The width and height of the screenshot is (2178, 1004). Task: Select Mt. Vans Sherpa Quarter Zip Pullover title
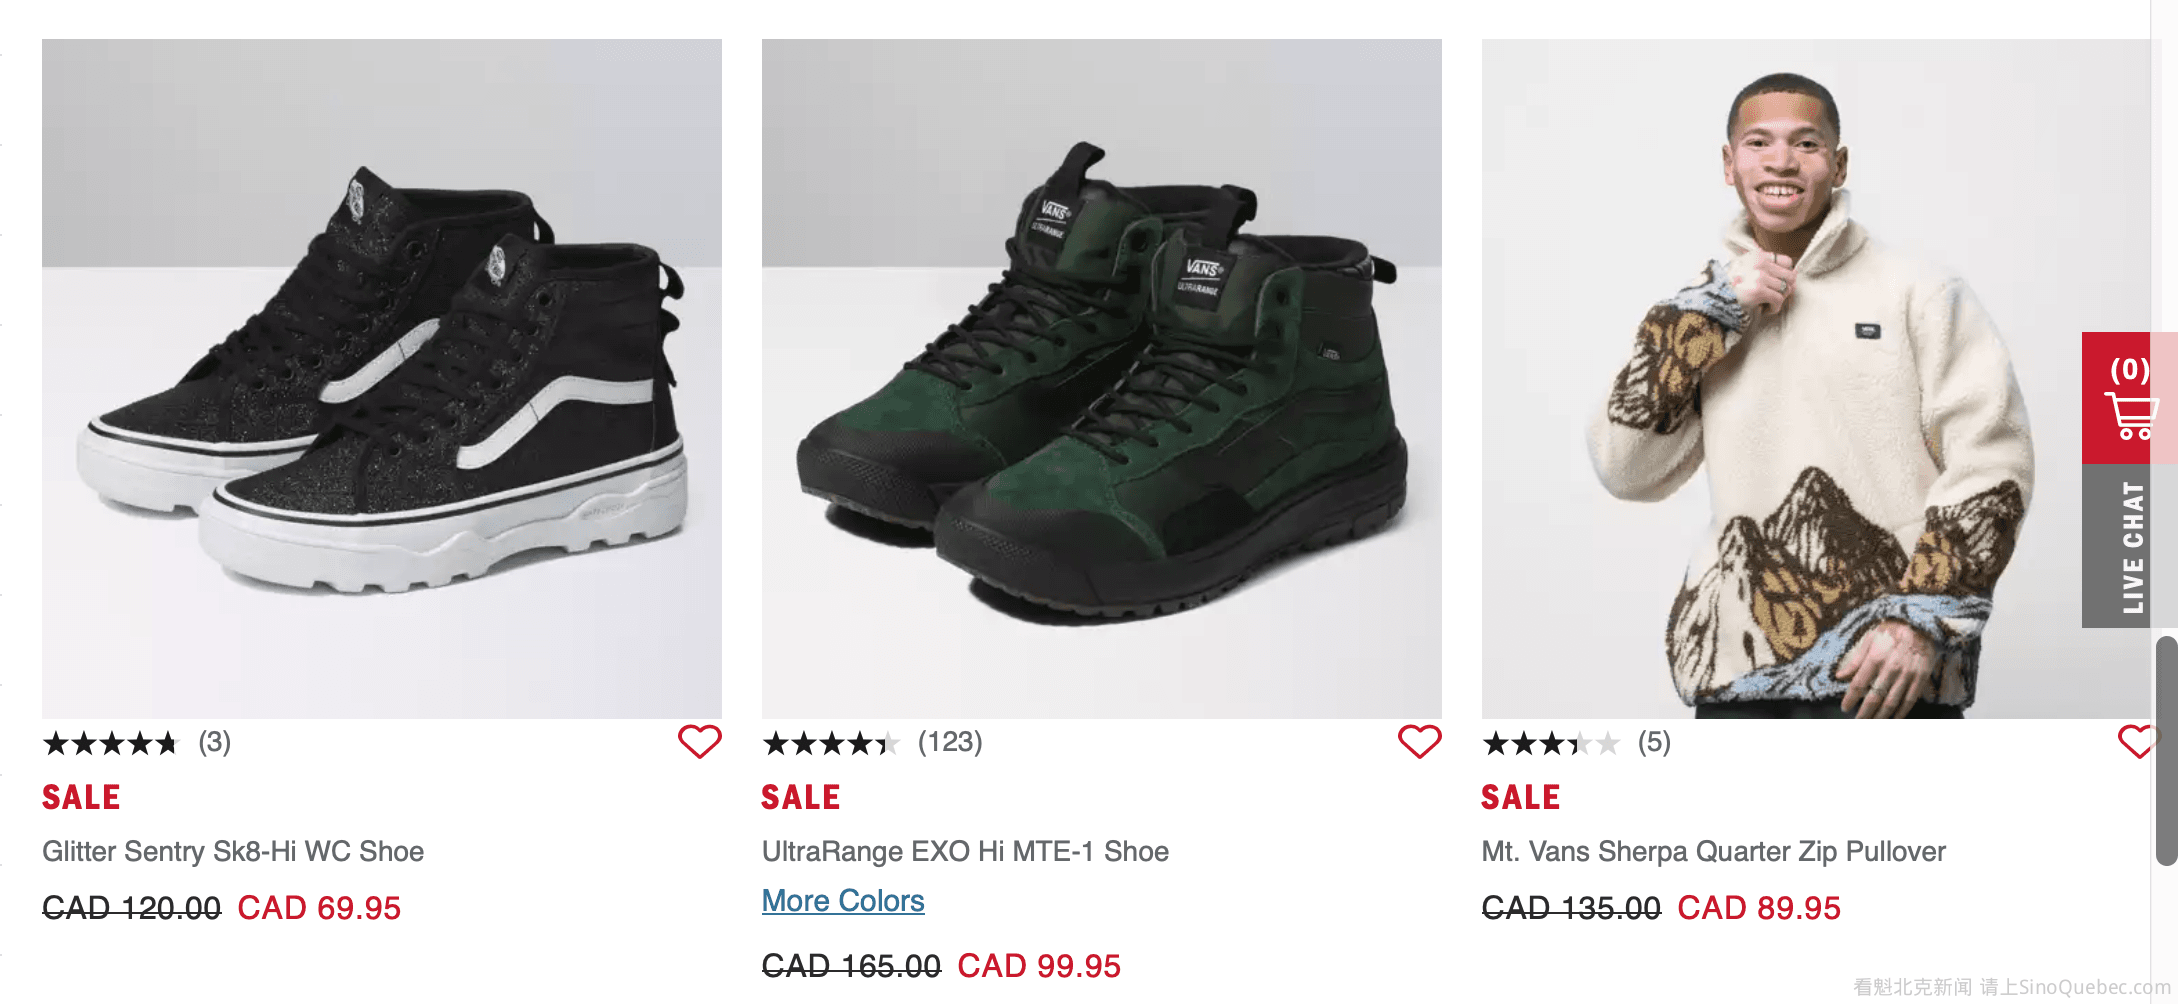pyautogui.click(x=1713, y=852)
